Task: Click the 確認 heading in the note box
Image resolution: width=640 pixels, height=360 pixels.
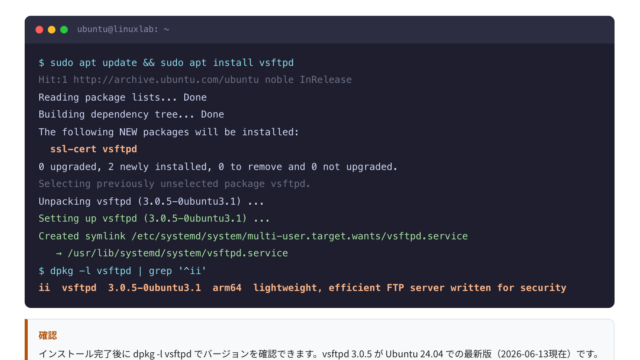Action: [48, 335]
